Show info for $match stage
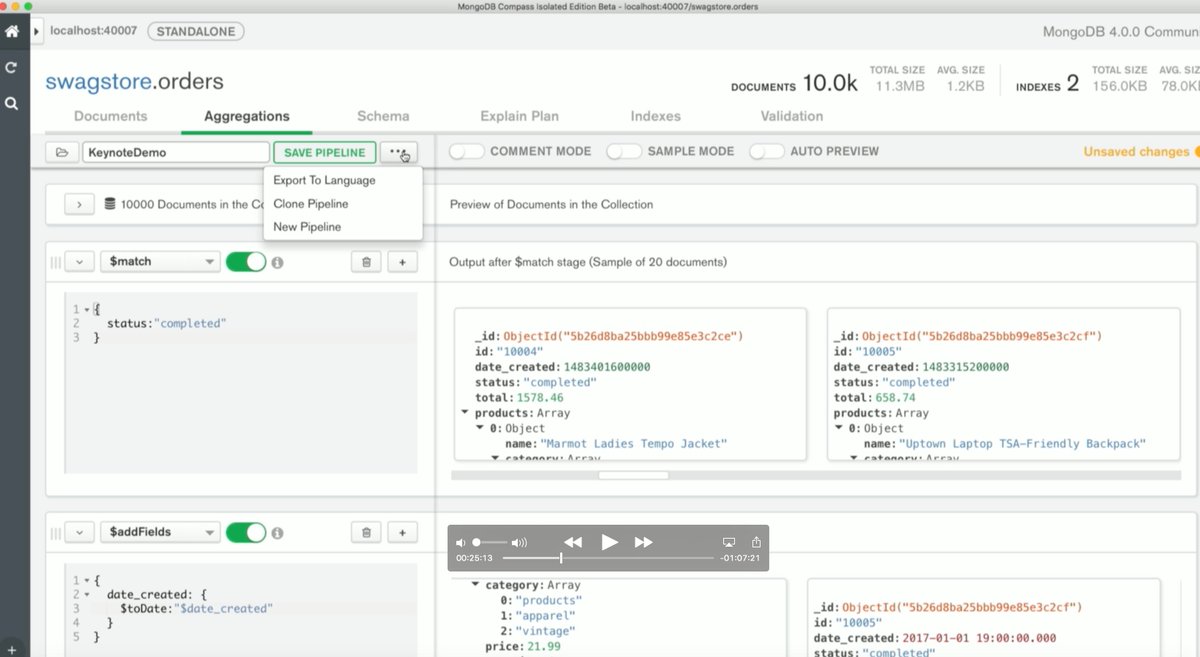This screenshot has height=657, width=1200. pyautogui.click(x=278, y=262)
